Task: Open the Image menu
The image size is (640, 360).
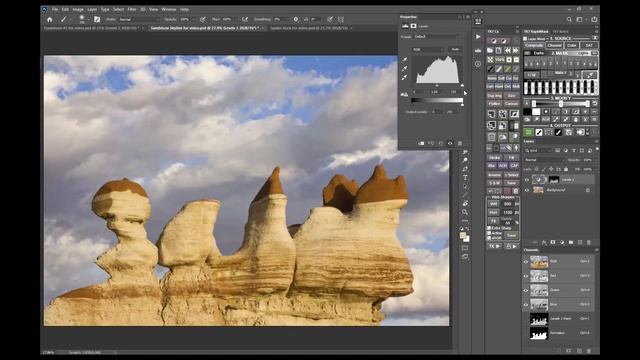Action: pyautogui.click(x=78, y=9)
